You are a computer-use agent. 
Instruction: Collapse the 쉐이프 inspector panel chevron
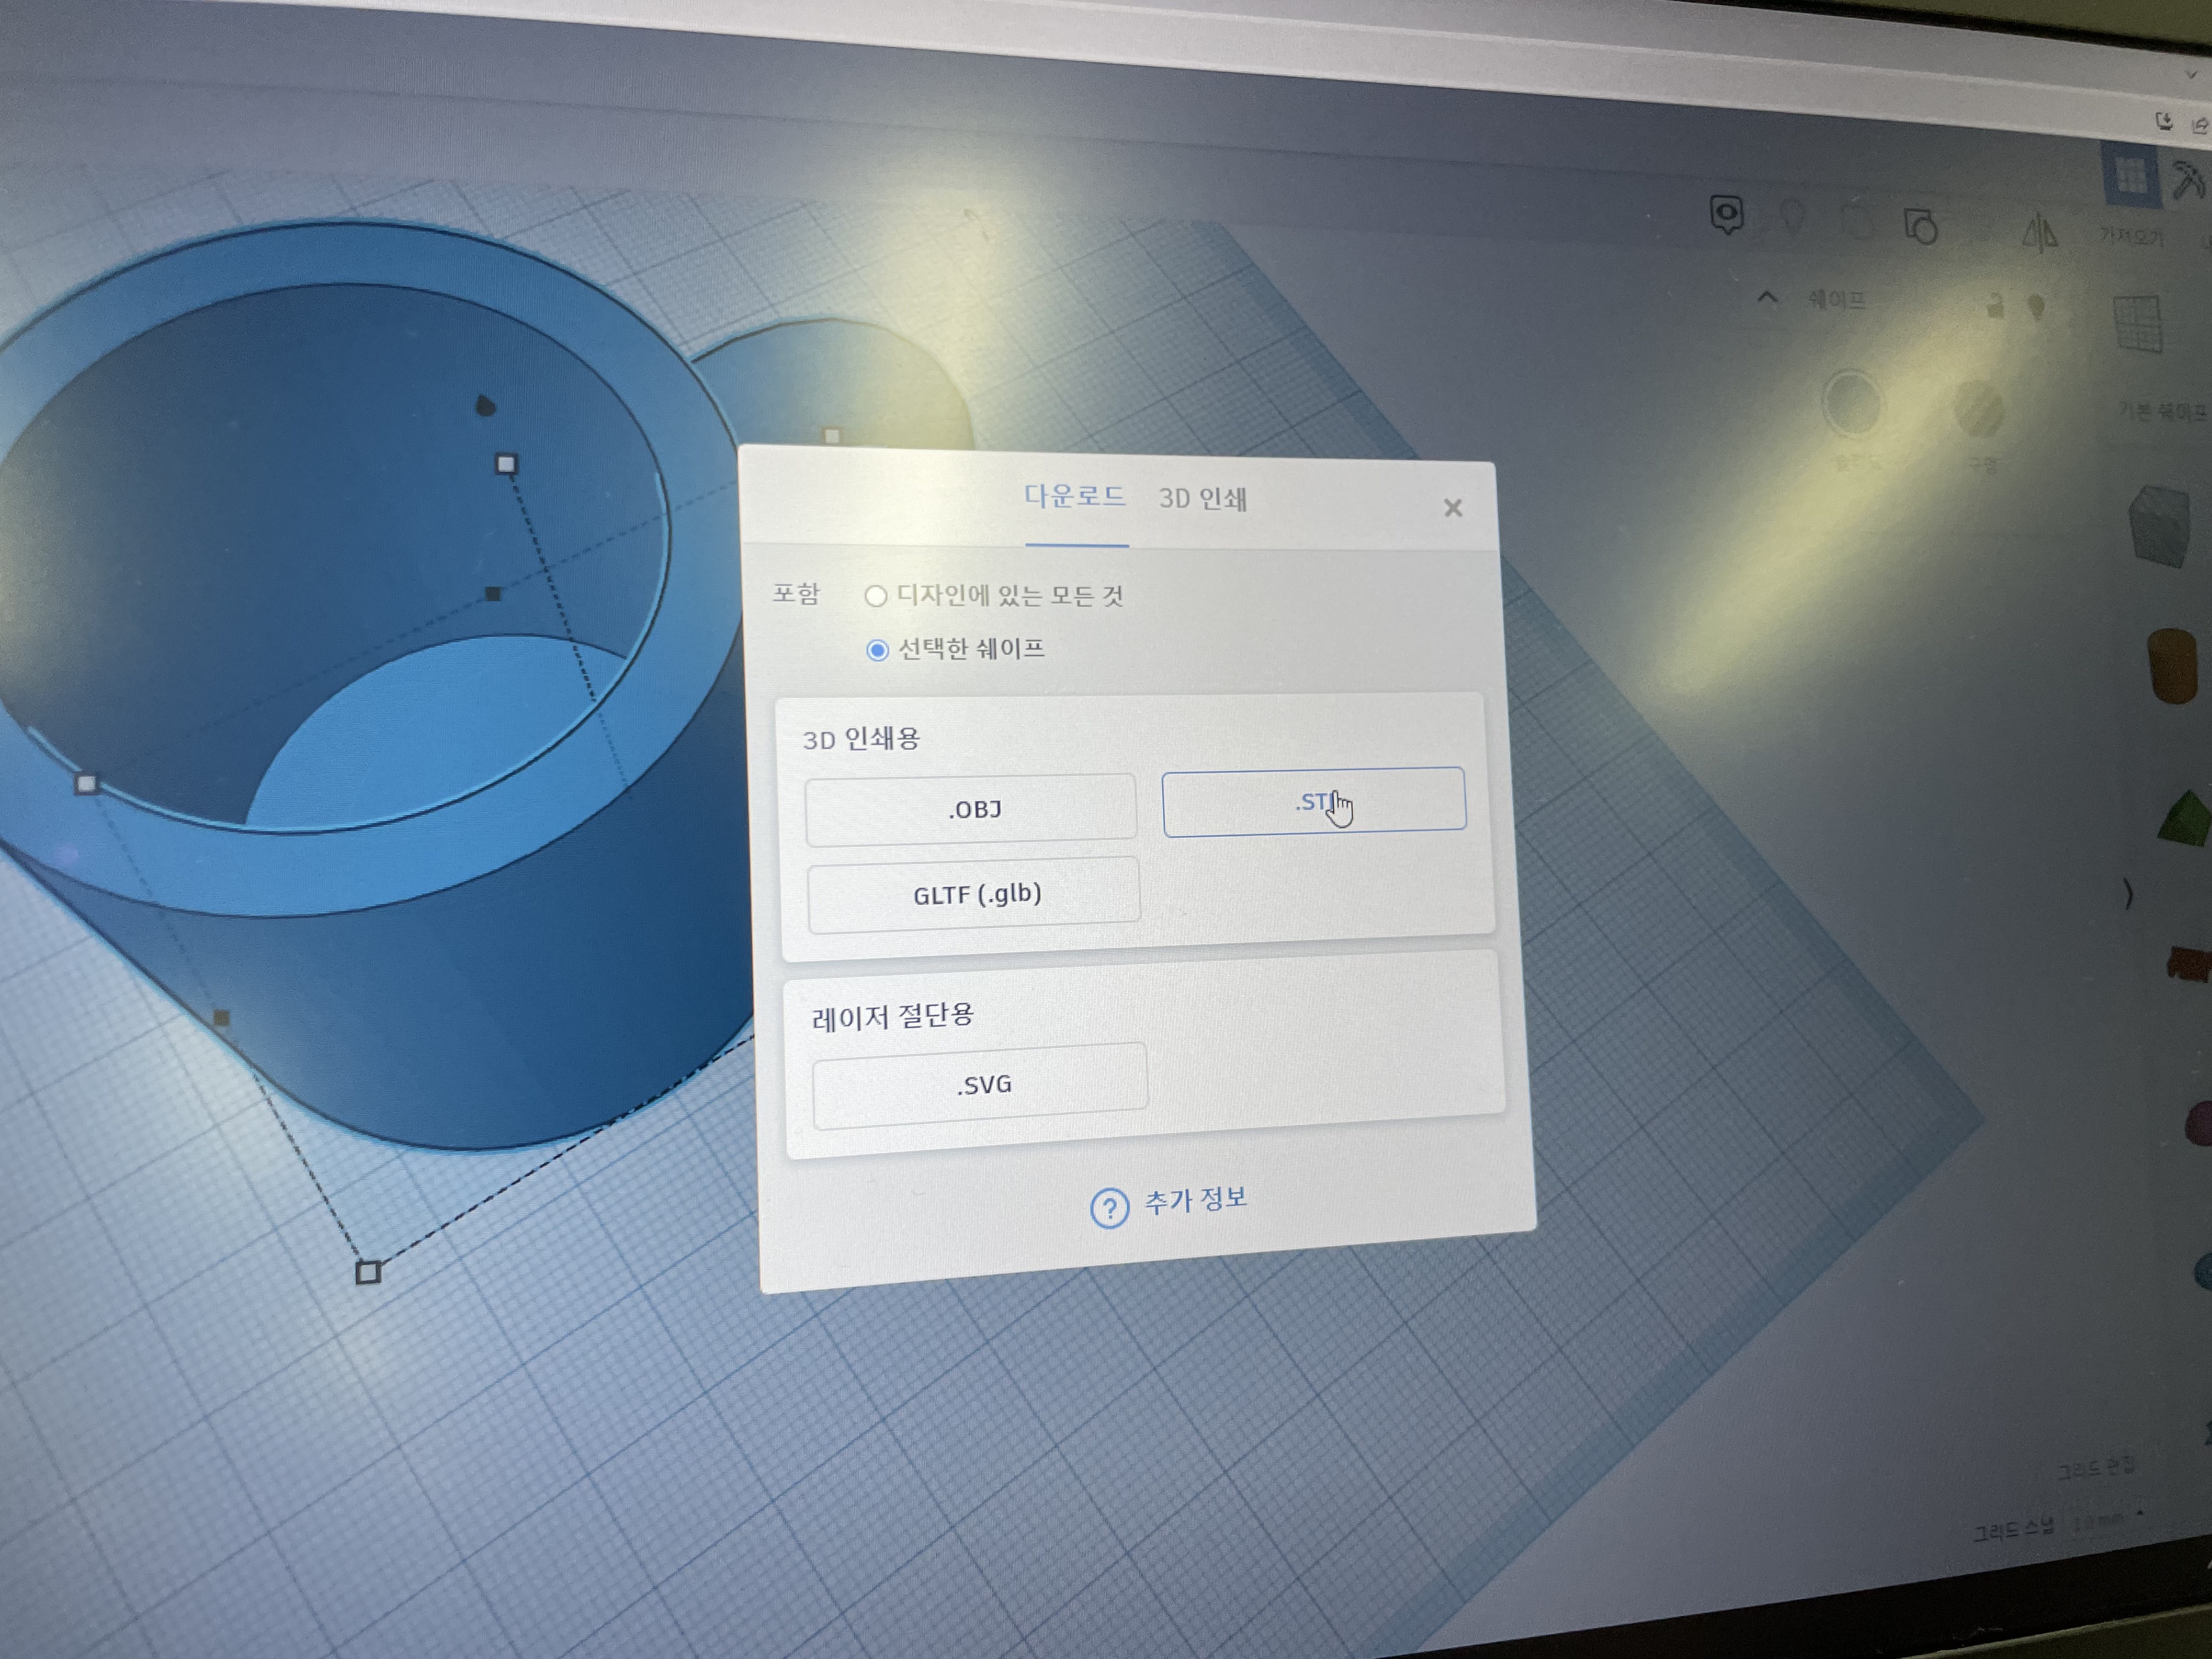[1767, 298]
